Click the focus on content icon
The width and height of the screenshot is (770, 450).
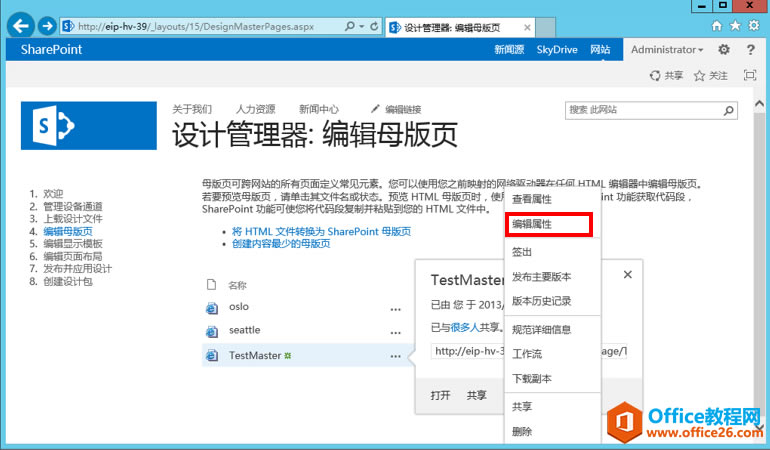[750, 75]
